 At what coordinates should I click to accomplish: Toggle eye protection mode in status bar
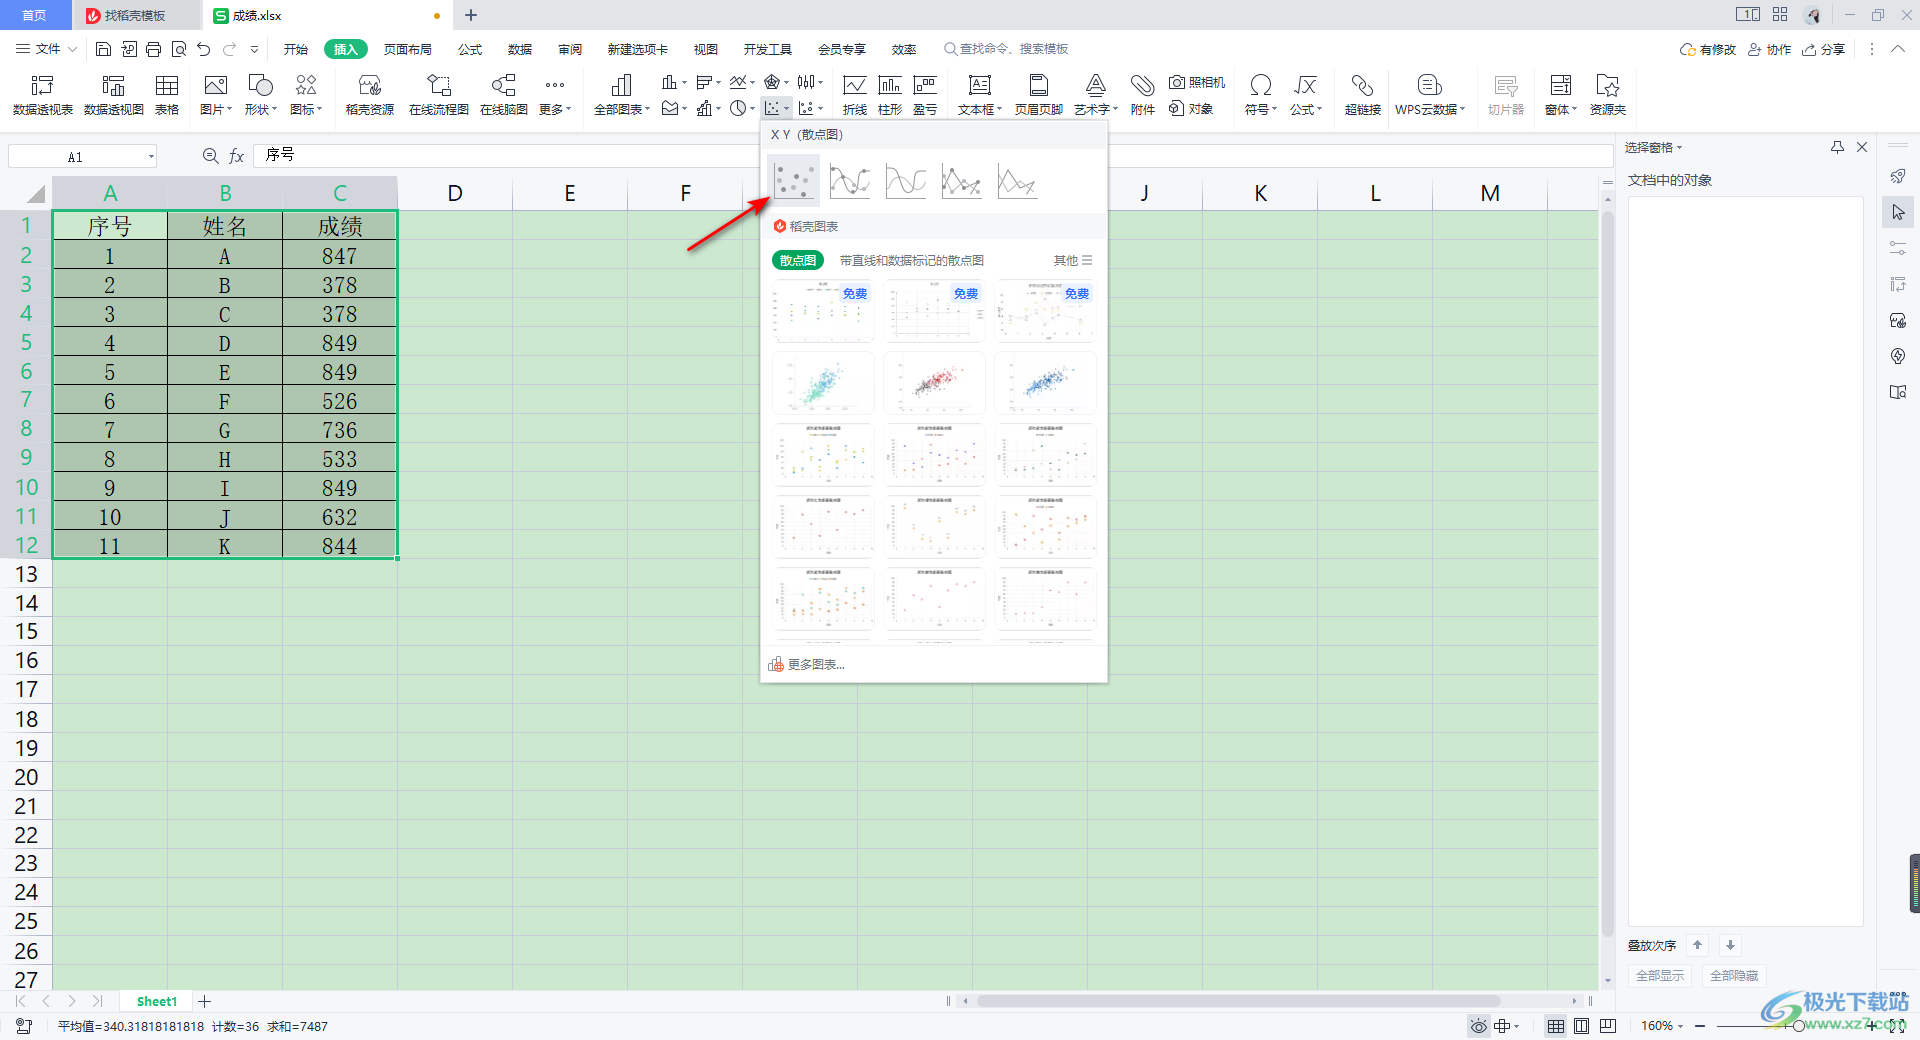coord(1478,1026)
